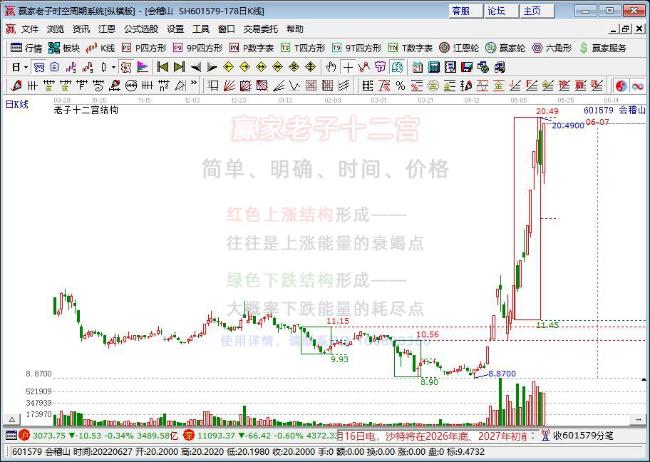Open the calculator icon
Screen dimensions: 650x462
click(x=434, y=67)
